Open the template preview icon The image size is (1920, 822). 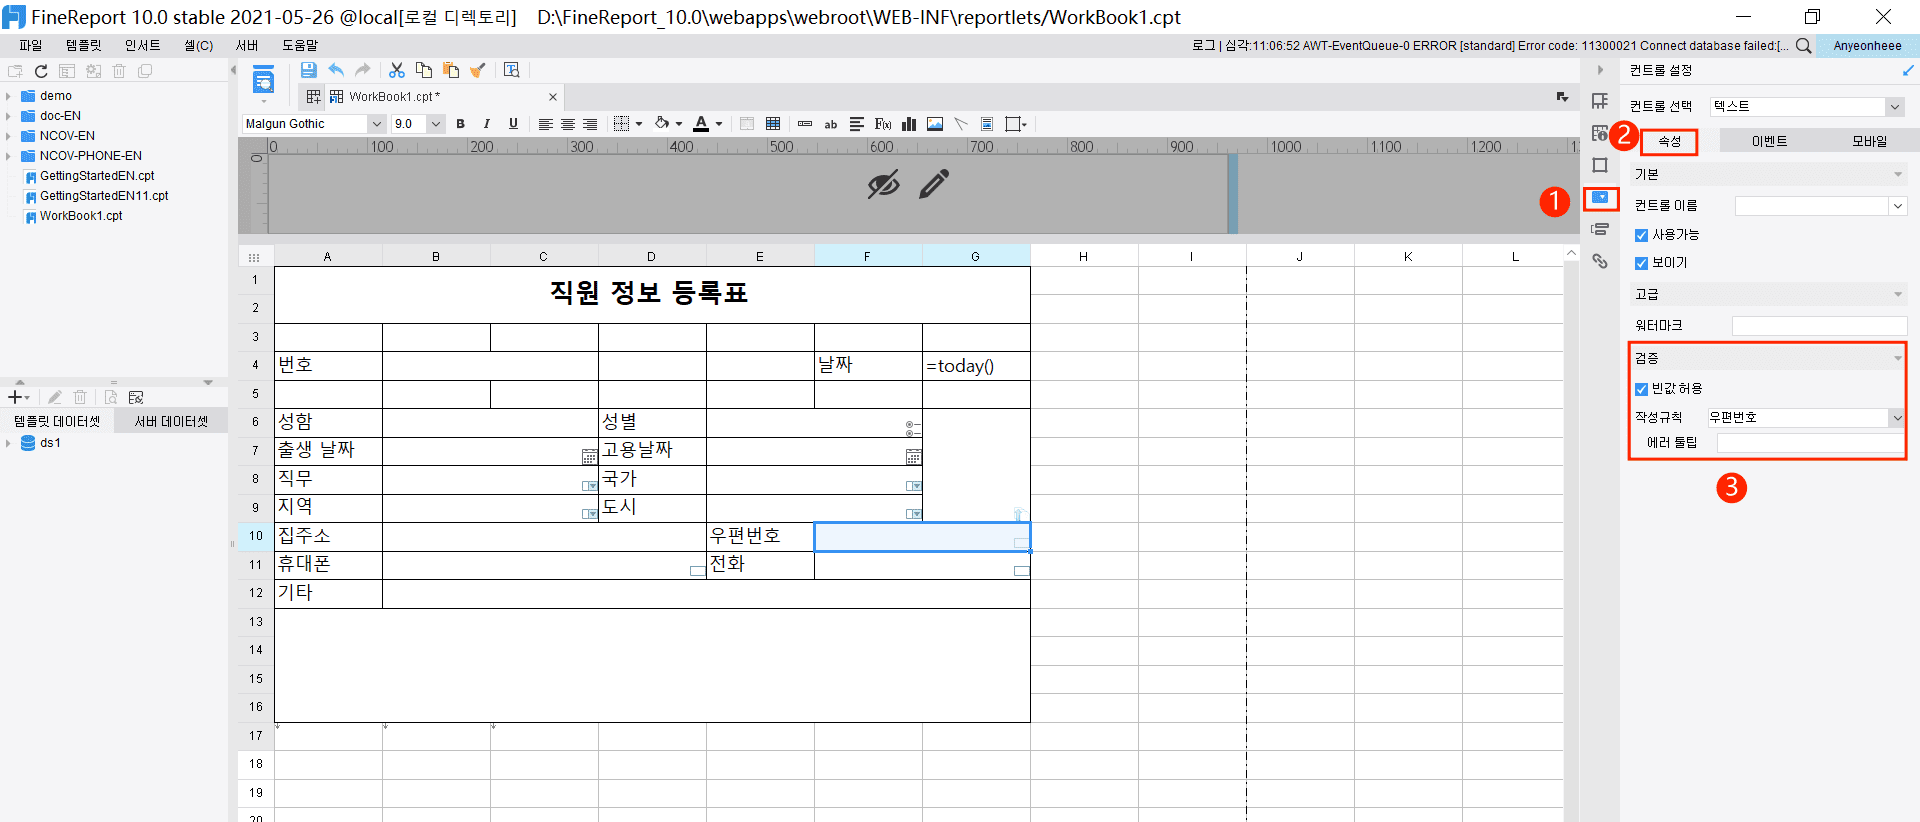pos(512,70)
